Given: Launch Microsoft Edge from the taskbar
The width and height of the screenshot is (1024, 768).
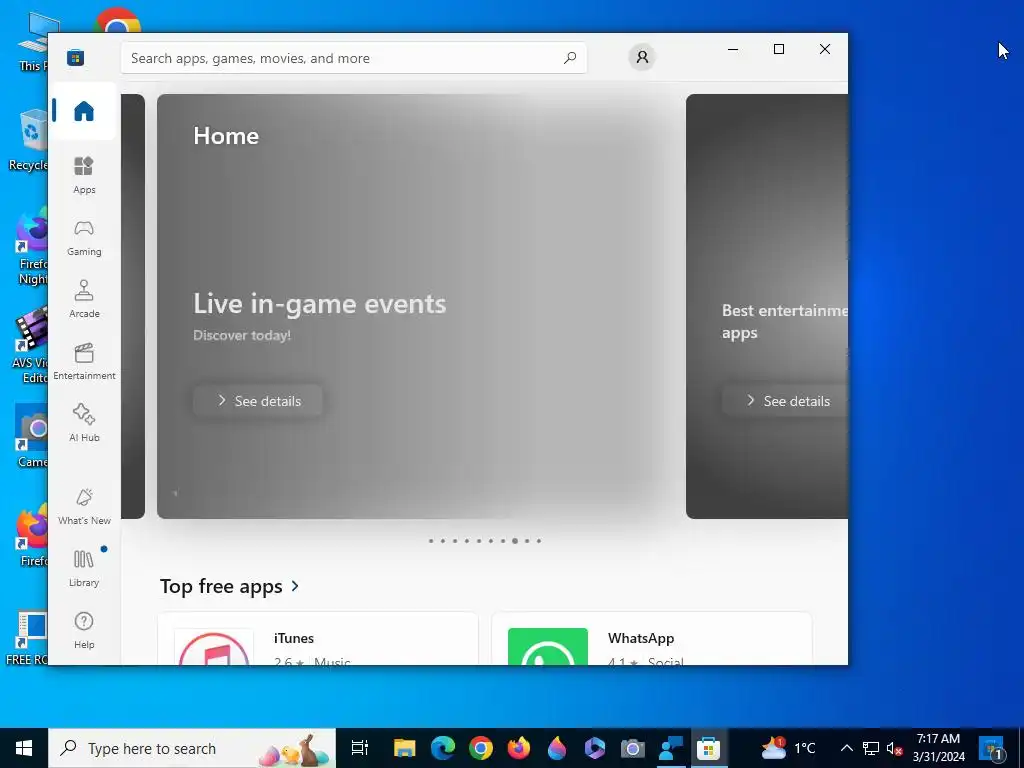Looking at the screenshot, I should pyautogui.click(x=443, y=748).
